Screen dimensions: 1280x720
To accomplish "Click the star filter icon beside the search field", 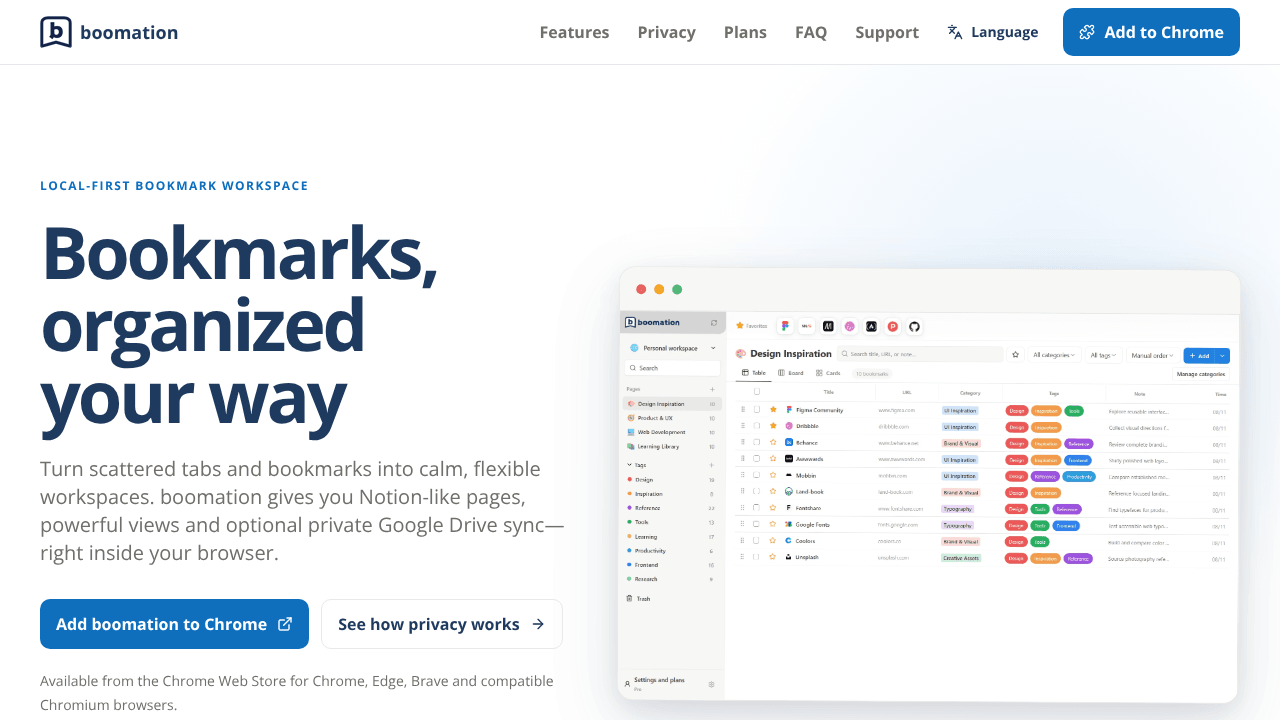I will click(x=1015, y=354).
